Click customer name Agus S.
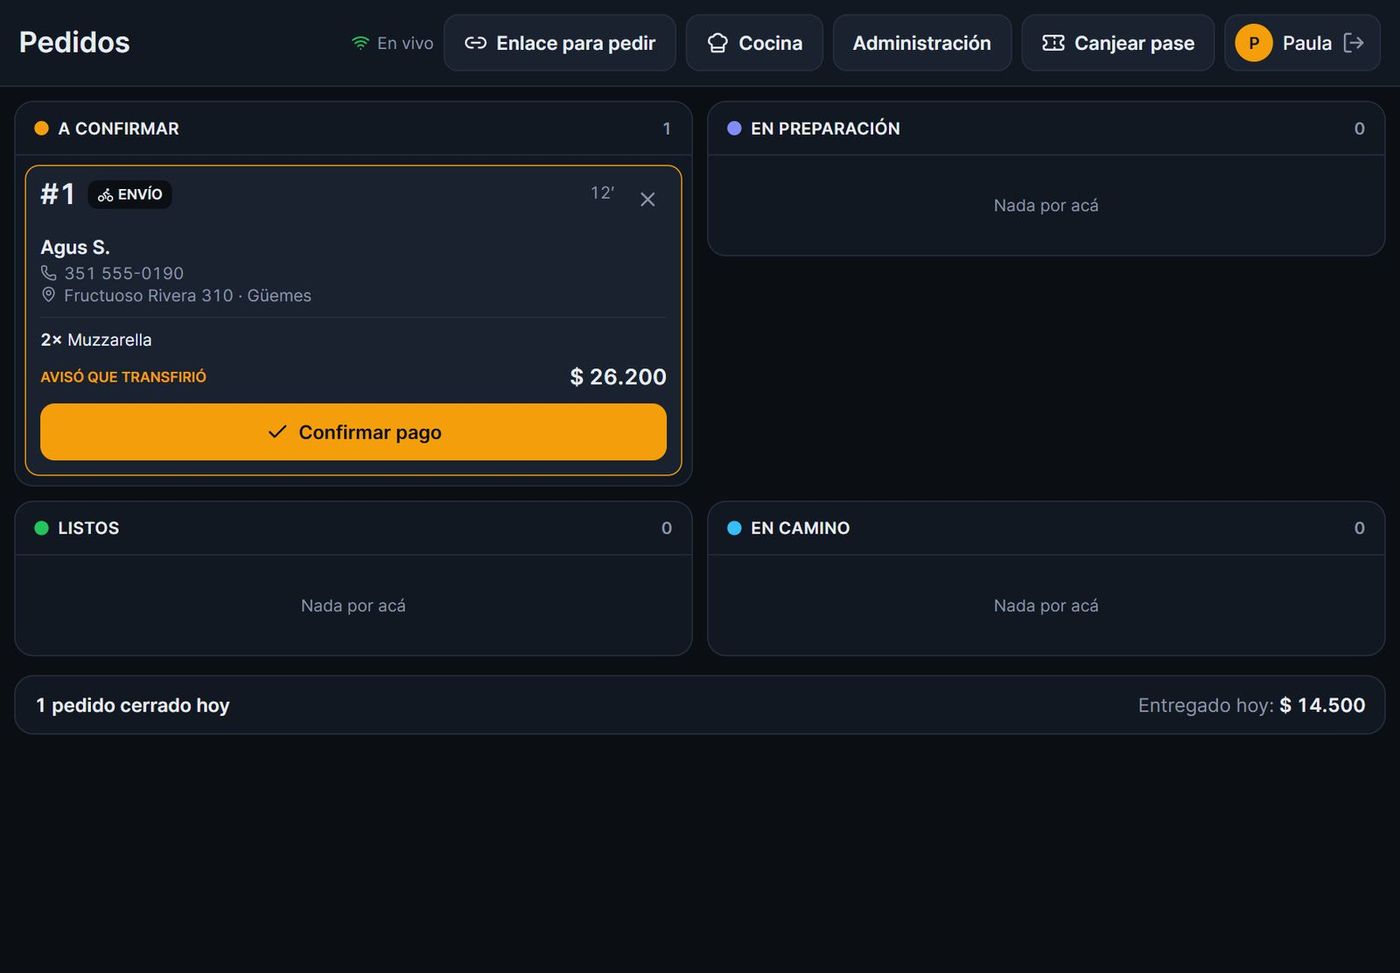The height and width of the screenshot is (973, 1400). point(75,247)
